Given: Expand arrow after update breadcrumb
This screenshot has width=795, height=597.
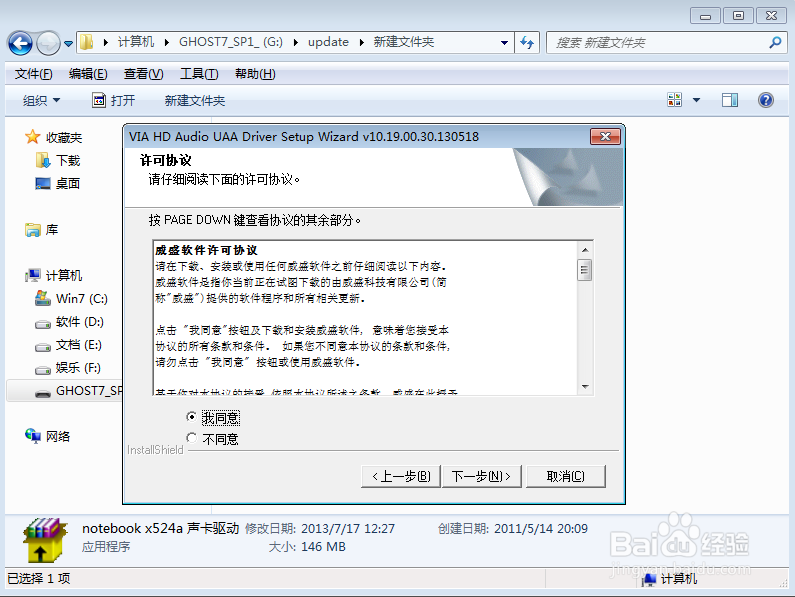Looking at the screenshot, I should tap(362, 43).
